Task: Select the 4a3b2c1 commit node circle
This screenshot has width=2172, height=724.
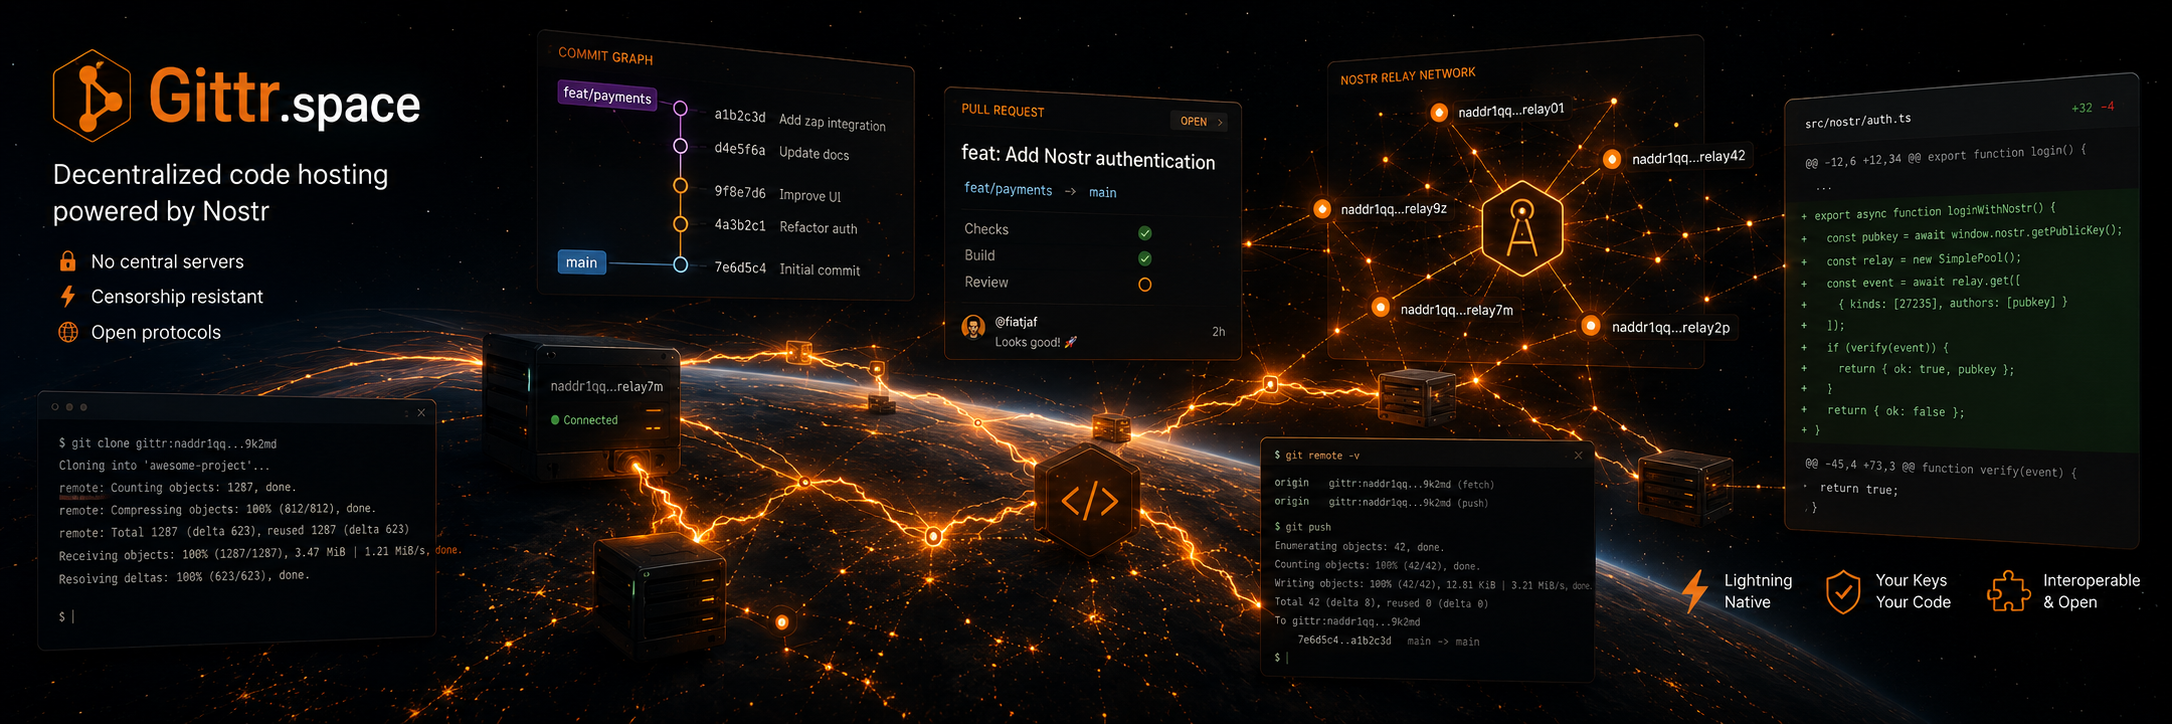Action: pyautogui.click(x=680, y=224)
